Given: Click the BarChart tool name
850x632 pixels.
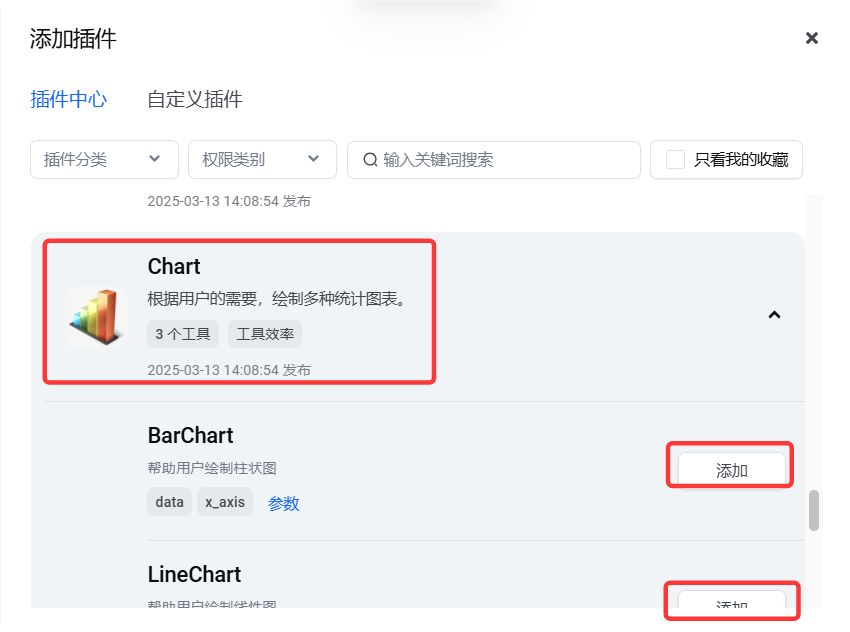Looking at the screenshot, I should [190, 436].
